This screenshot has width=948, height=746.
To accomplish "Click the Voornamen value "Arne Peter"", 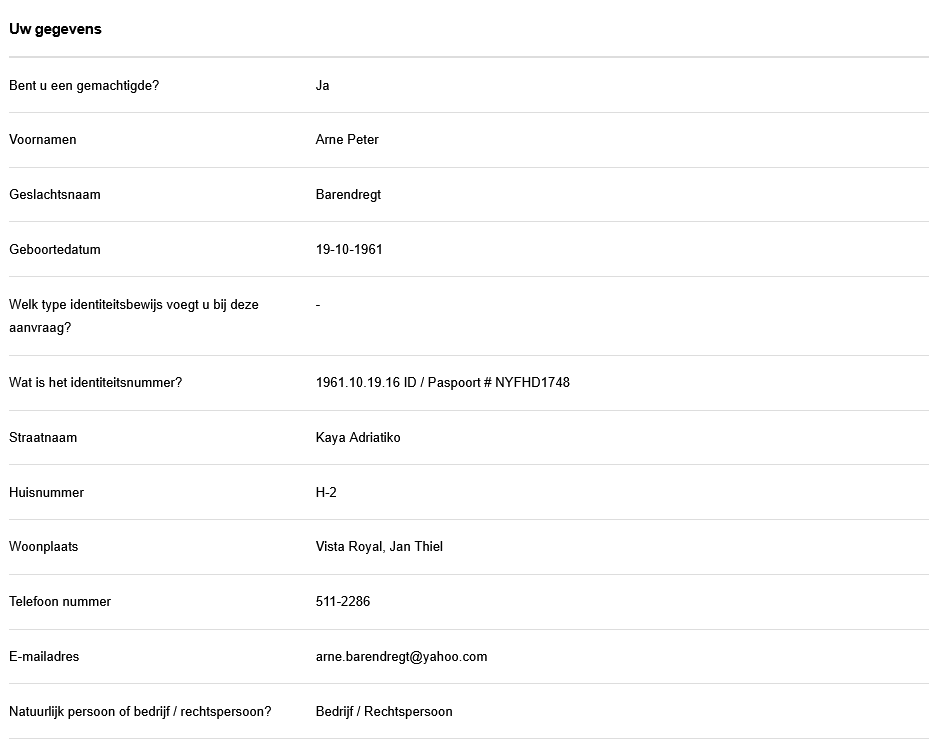I will [x=347, y=140].
